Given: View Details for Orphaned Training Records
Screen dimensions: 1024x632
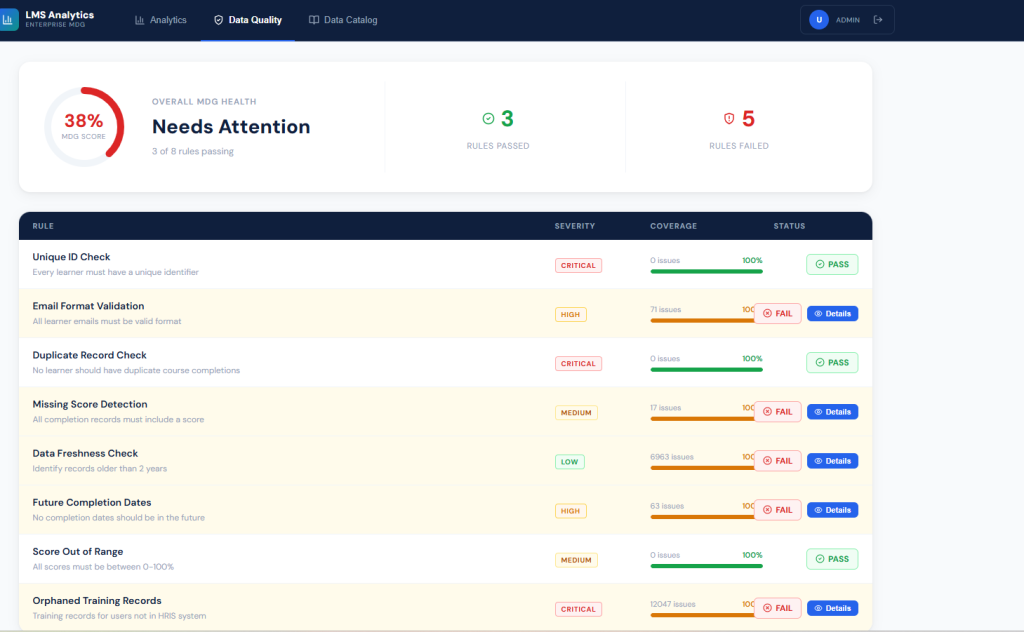Looking at the screenshot, I should pos(832,608).
